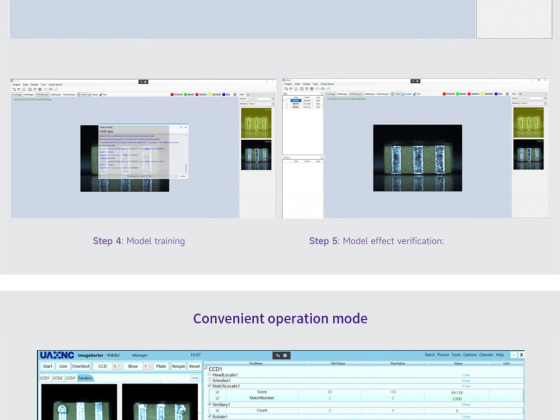Toggle the CCD1 root checkbox
Screen dimensions: 560x420
click(x=206, y=369)
